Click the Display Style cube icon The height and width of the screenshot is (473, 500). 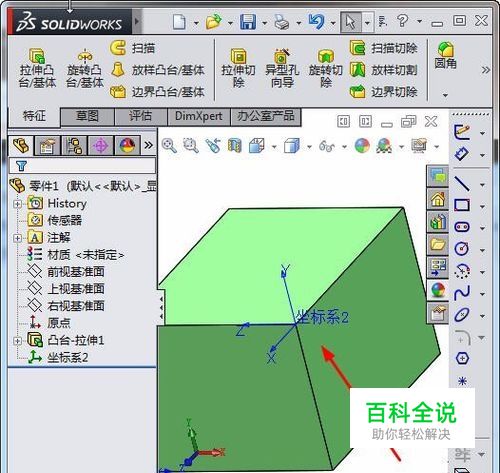coord(292,146)
